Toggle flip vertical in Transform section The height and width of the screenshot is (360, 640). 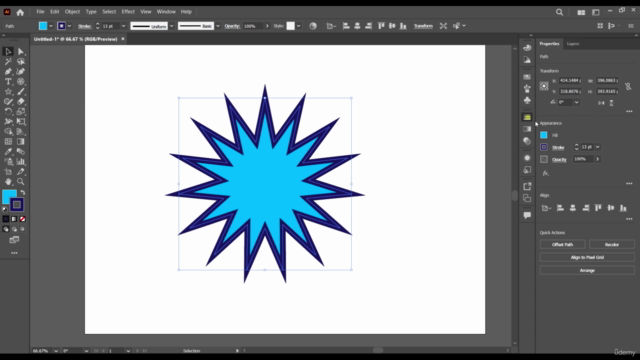pos(611,103)
